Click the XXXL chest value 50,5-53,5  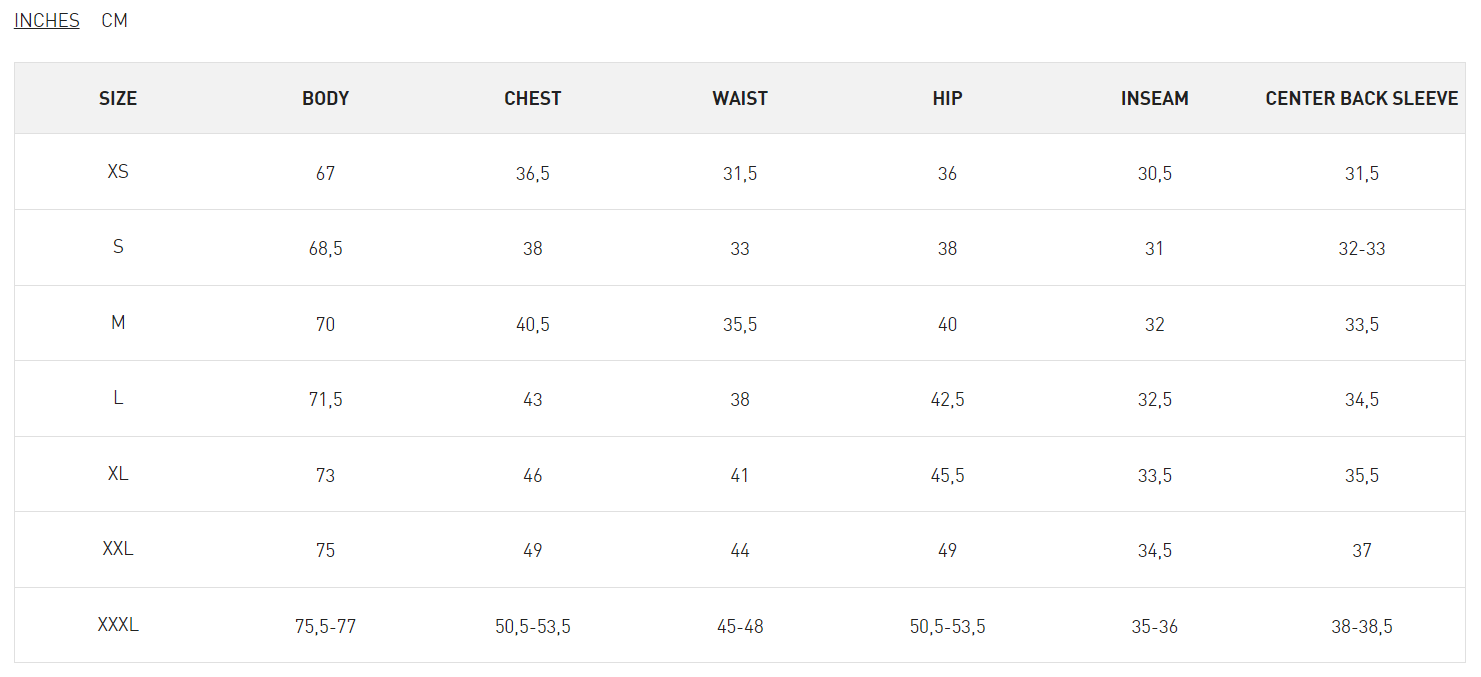(533, 627)
